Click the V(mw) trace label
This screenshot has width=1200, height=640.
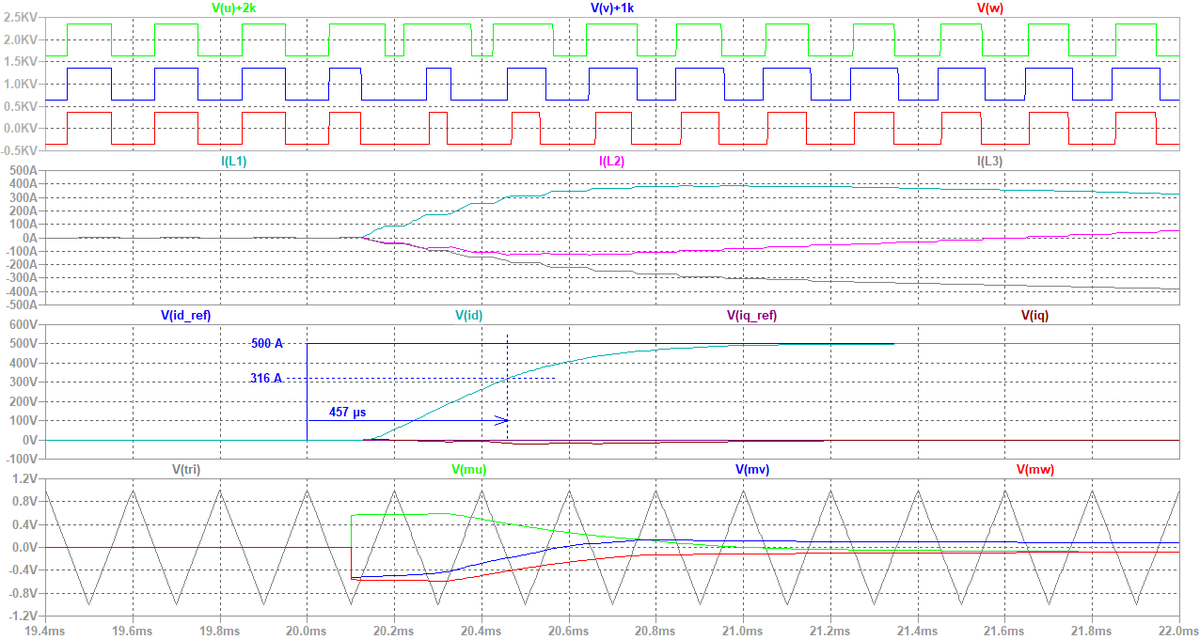click(x=1035, y=469)
